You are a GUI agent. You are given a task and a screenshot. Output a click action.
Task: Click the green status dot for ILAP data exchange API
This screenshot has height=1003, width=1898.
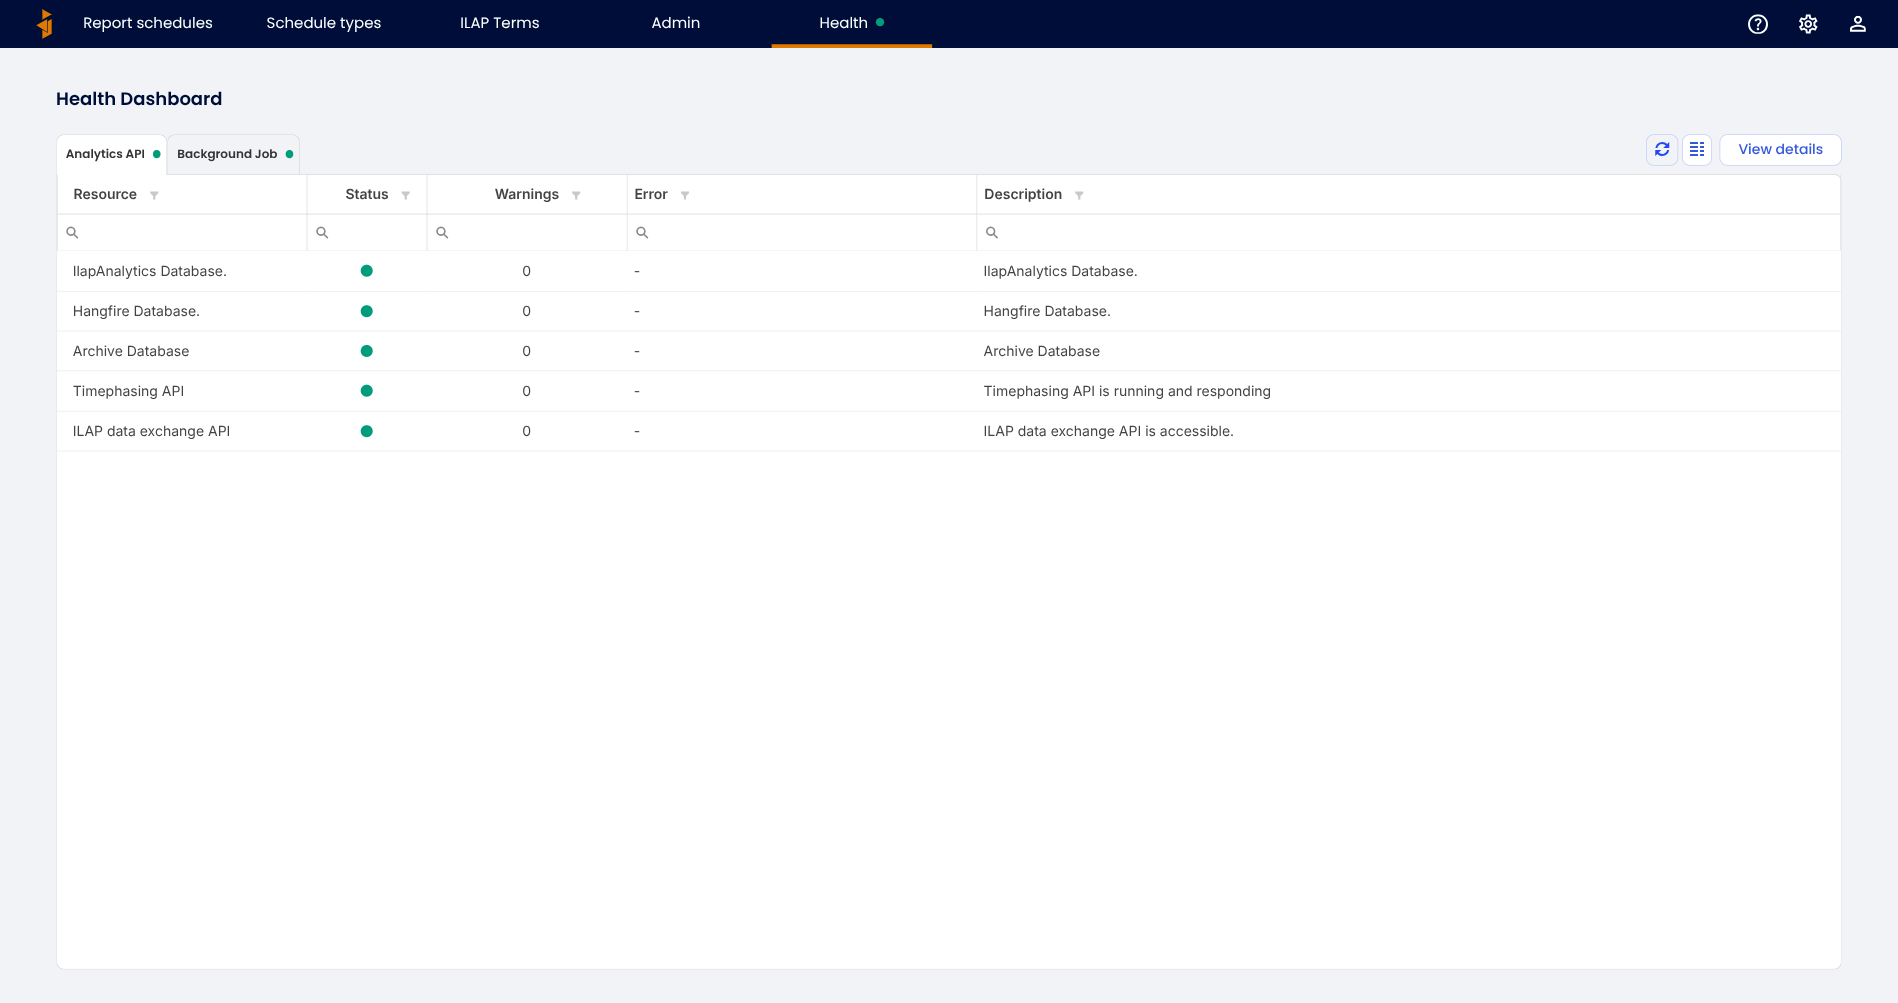367,431
